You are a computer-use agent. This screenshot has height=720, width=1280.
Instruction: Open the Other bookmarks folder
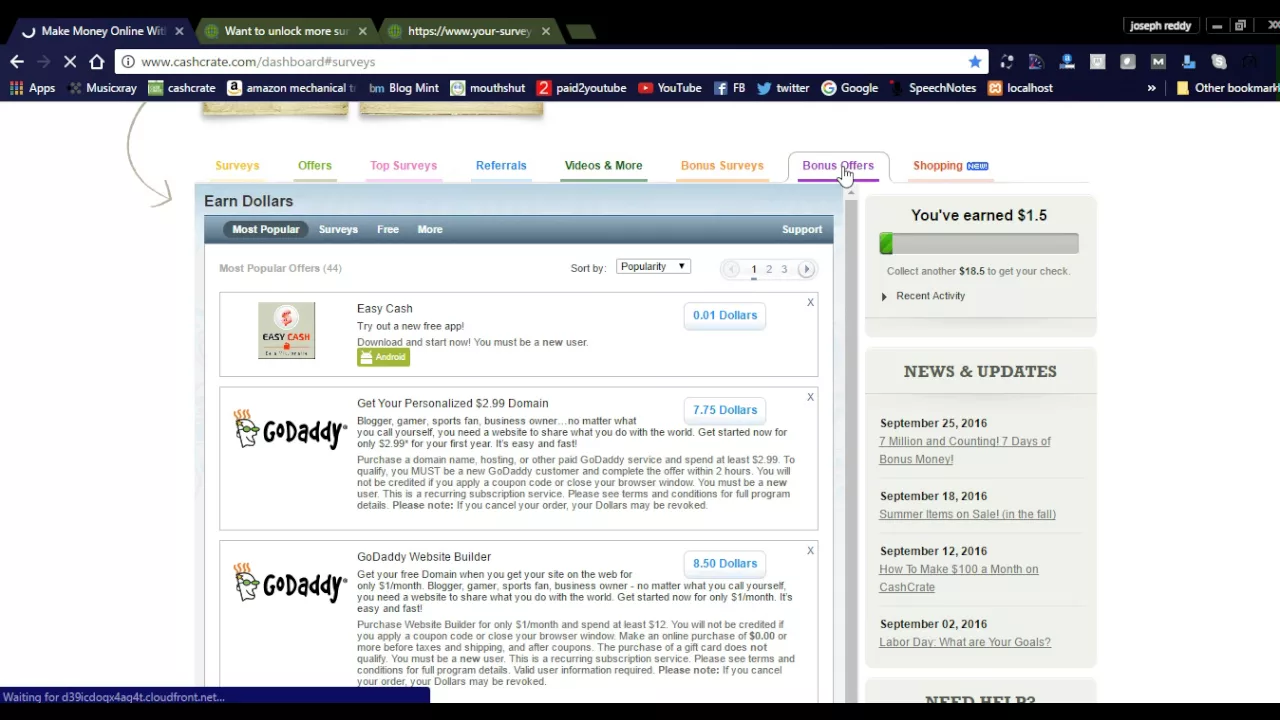[1227, 88]
